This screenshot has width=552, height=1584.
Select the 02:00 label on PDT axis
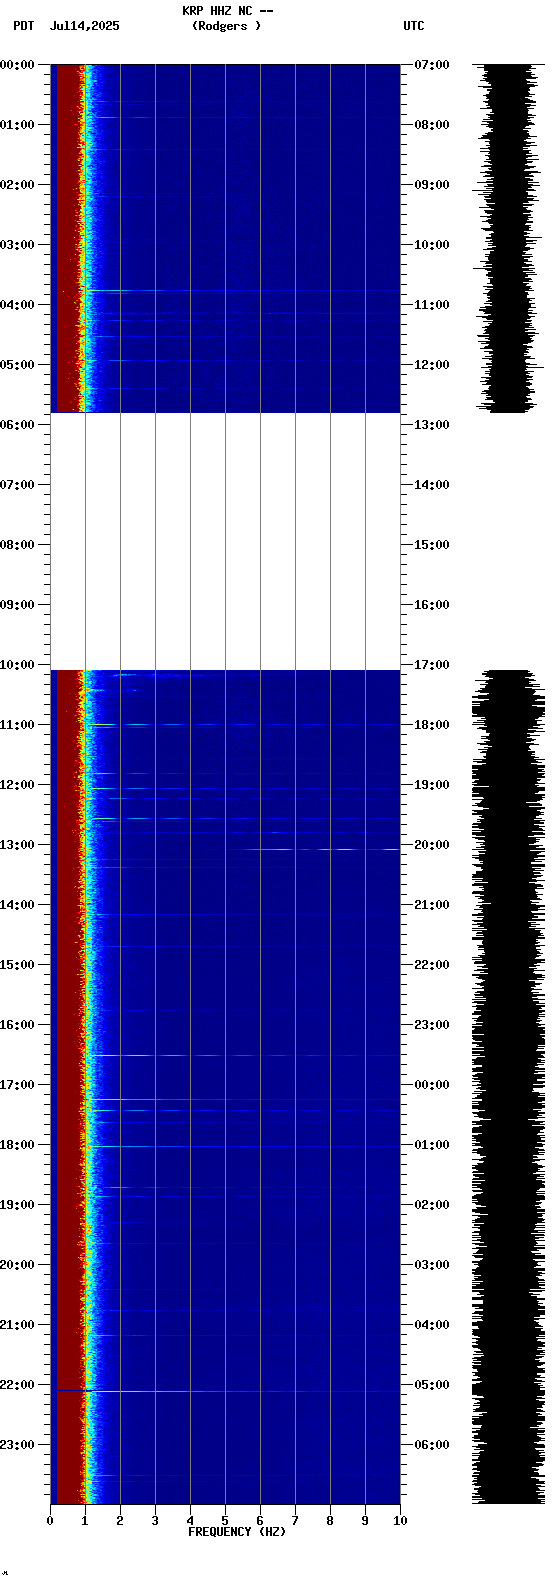coord(18,185)
